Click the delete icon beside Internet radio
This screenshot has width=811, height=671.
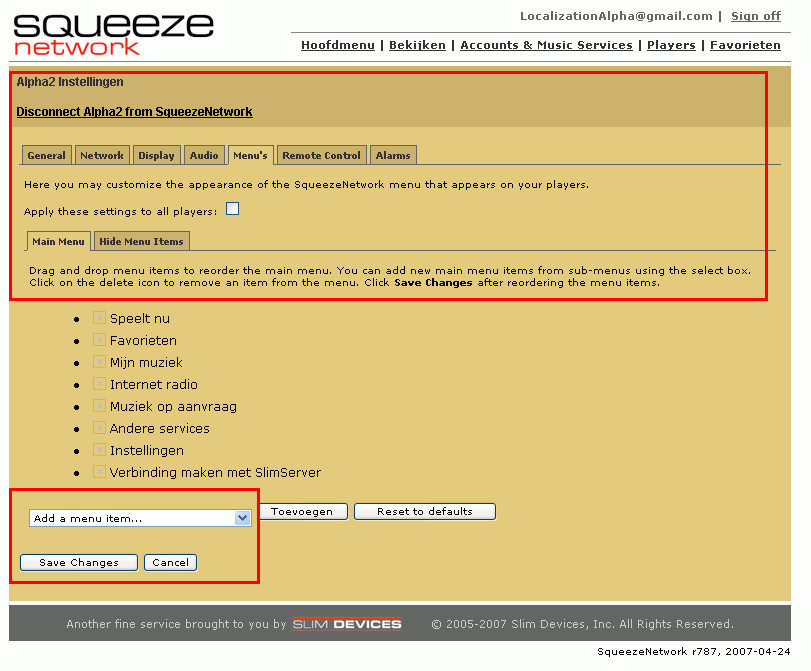click(x=99, y=384)
